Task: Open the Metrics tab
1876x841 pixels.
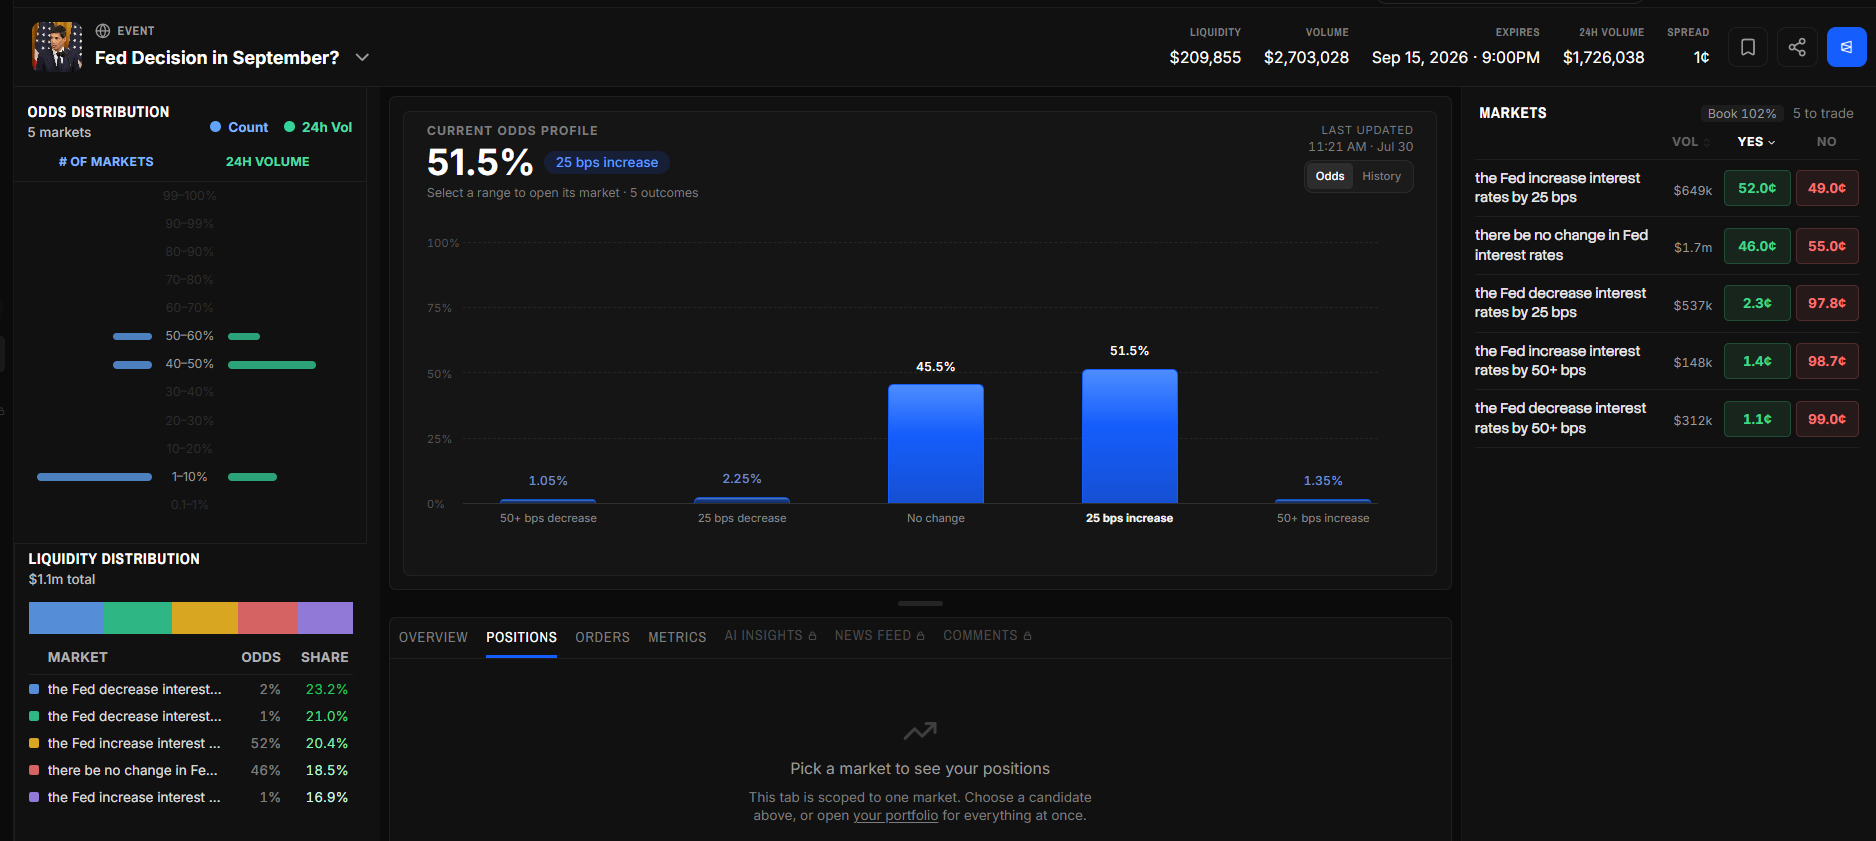Action: coord(677,637)
